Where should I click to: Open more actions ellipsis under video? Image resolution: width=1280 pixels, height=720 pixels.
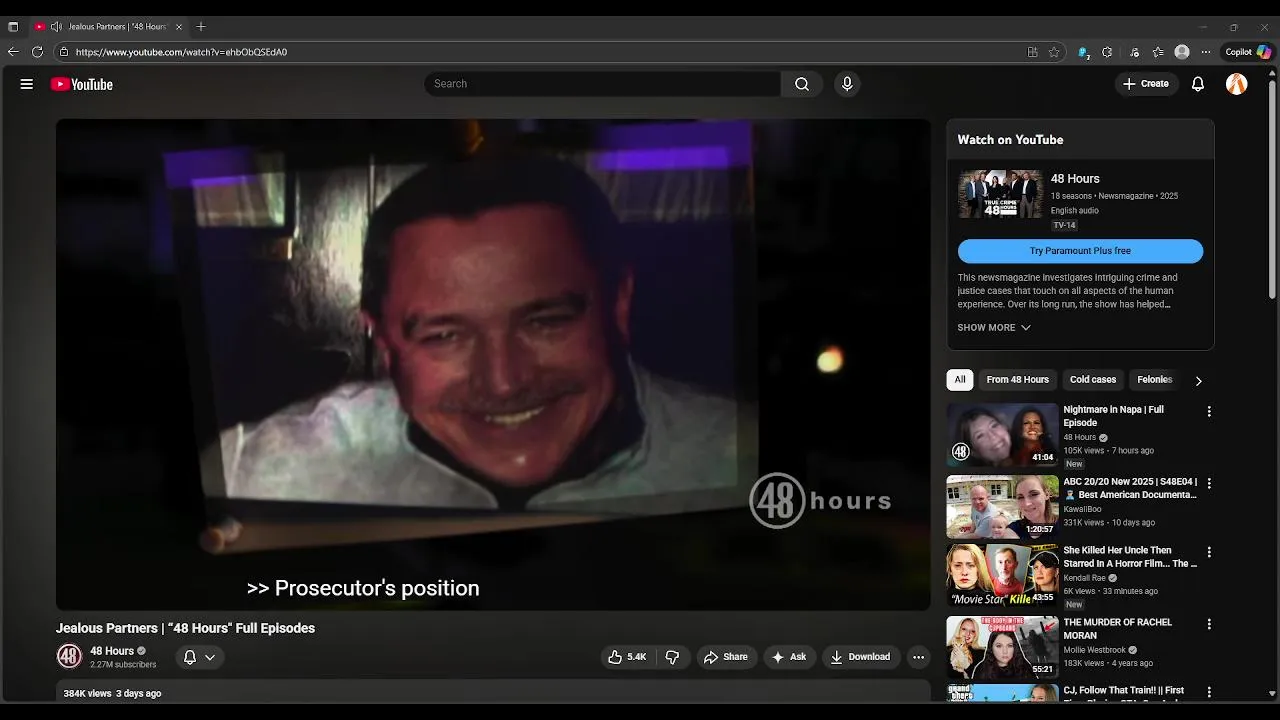pyautogui.click(x=918, y=657)
